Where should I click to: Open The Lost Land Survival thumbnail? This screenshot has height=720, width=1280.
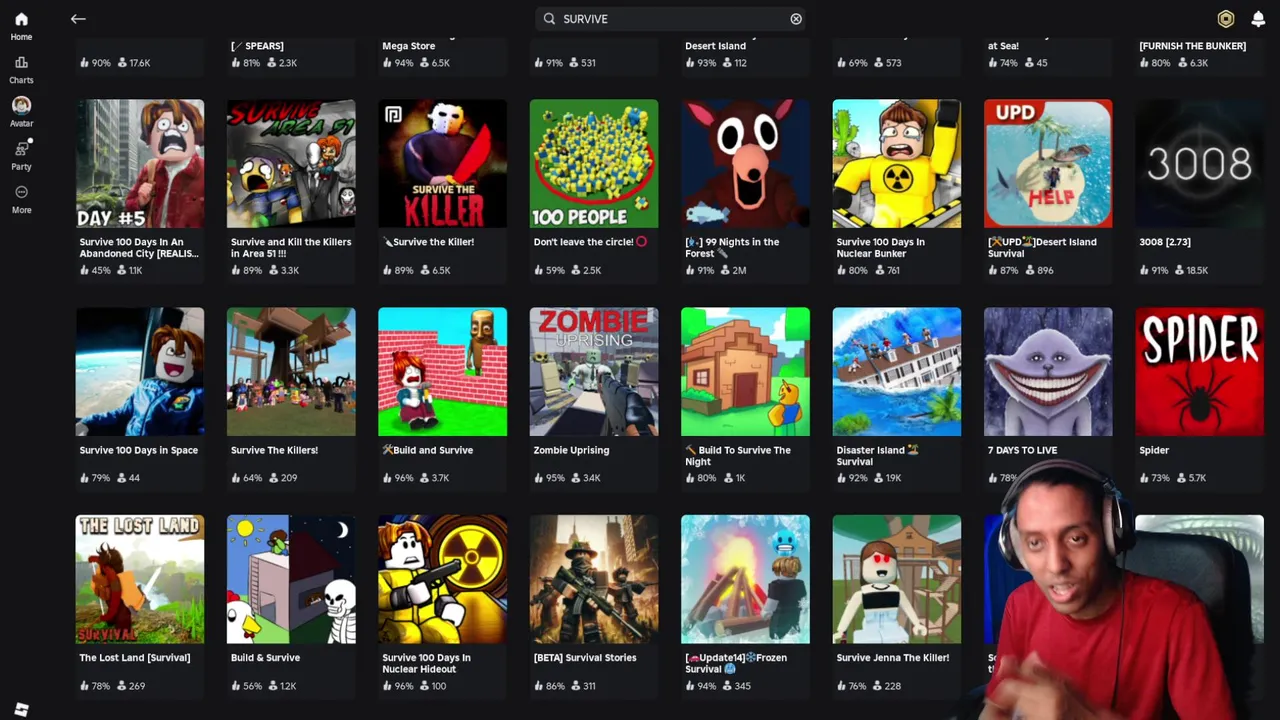[x=140, y=579]
